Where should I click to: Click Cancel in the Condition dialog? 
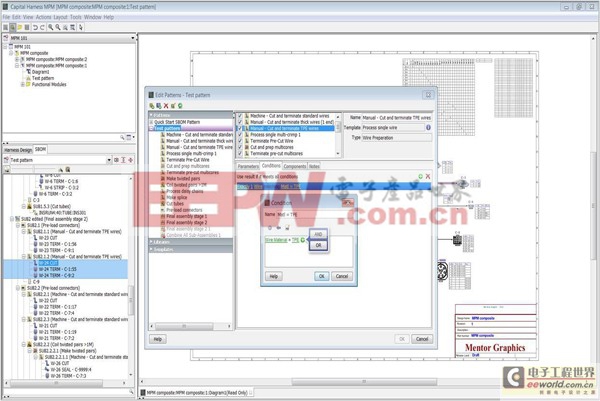click(342, 276)
